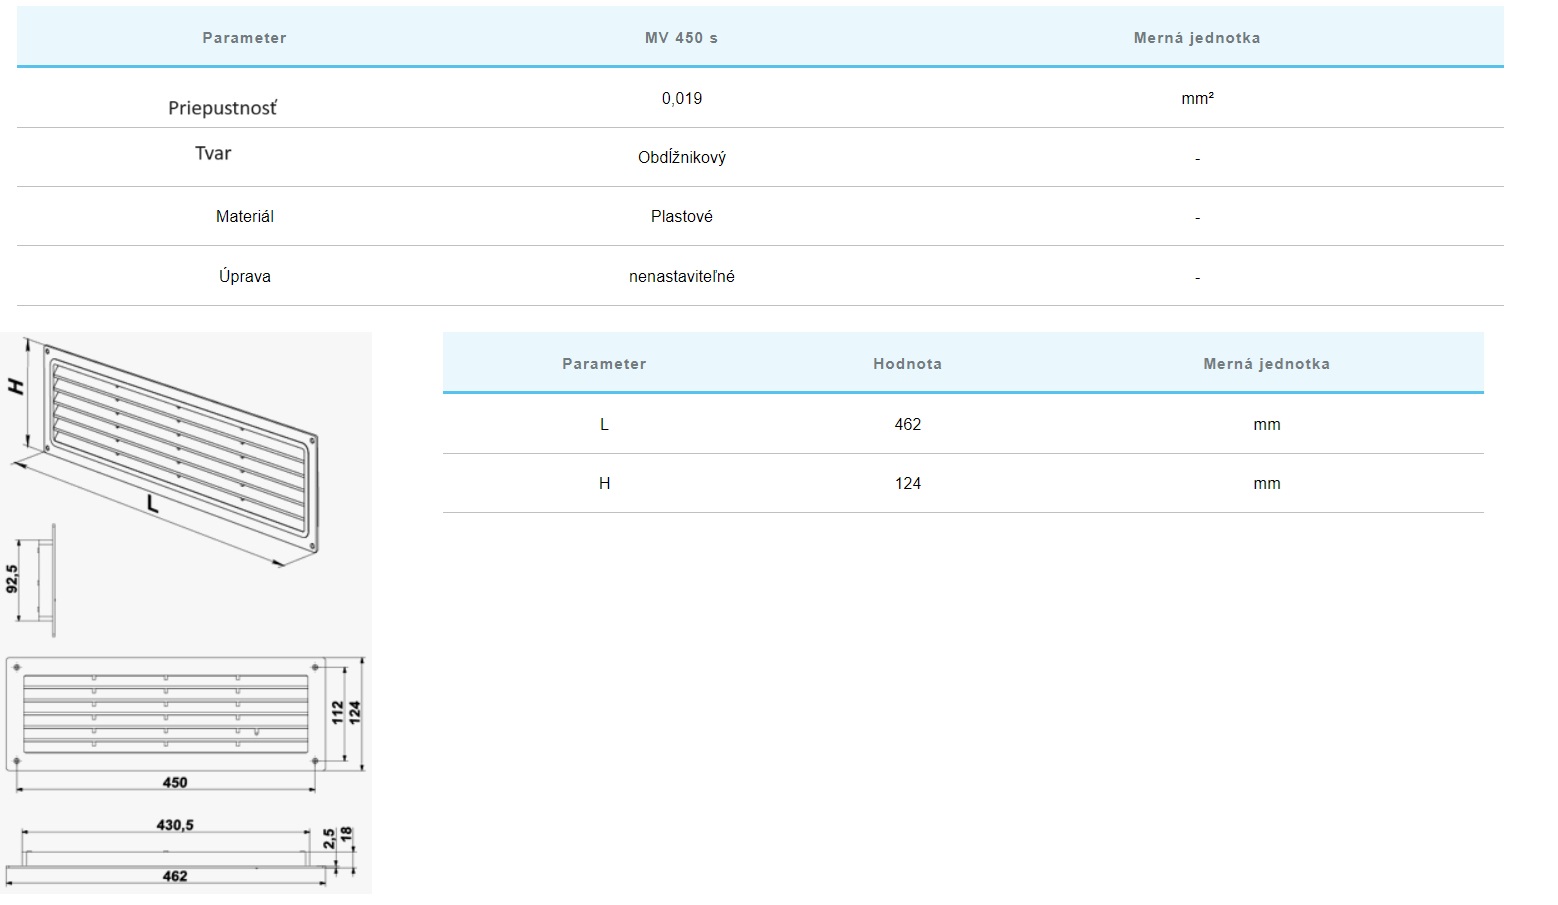Click the 124 value in the H row
Screen dimensions: 1558x905
(x=907, y=483)
